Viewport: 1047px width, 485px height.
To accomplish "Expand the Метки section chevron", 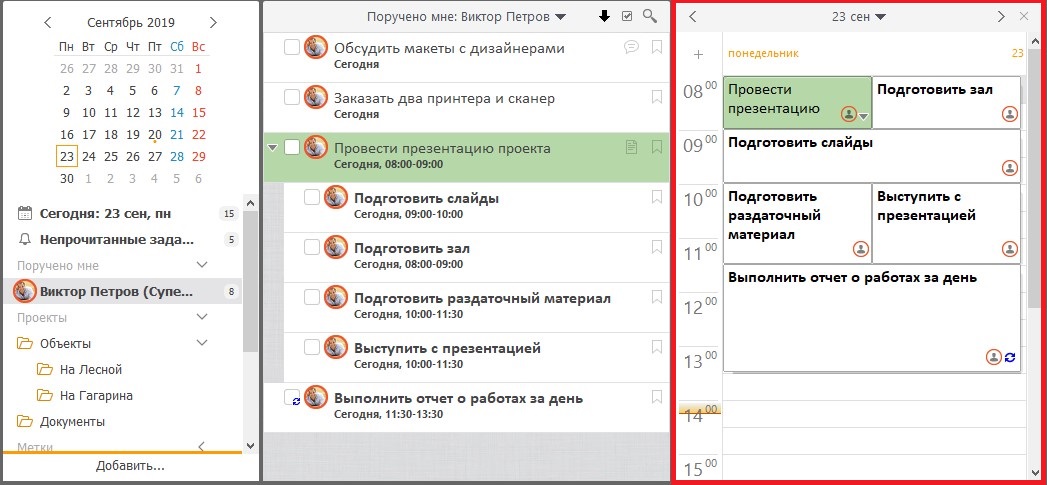I will (202, 446).
